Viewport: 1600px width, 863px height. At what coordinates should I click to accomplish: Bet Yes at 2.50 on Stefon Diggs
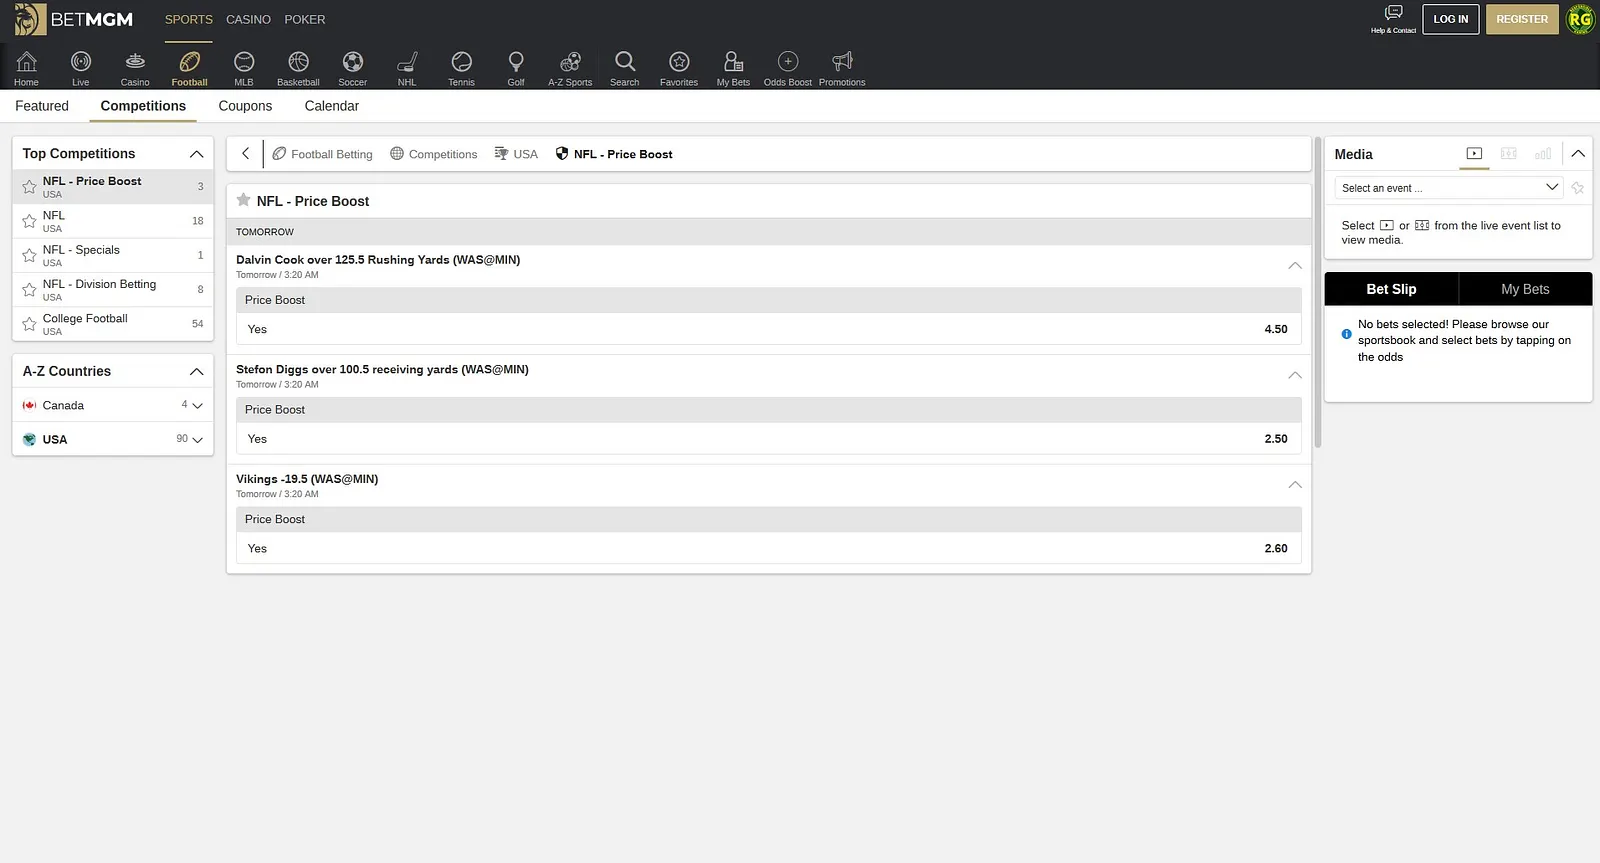769,439
